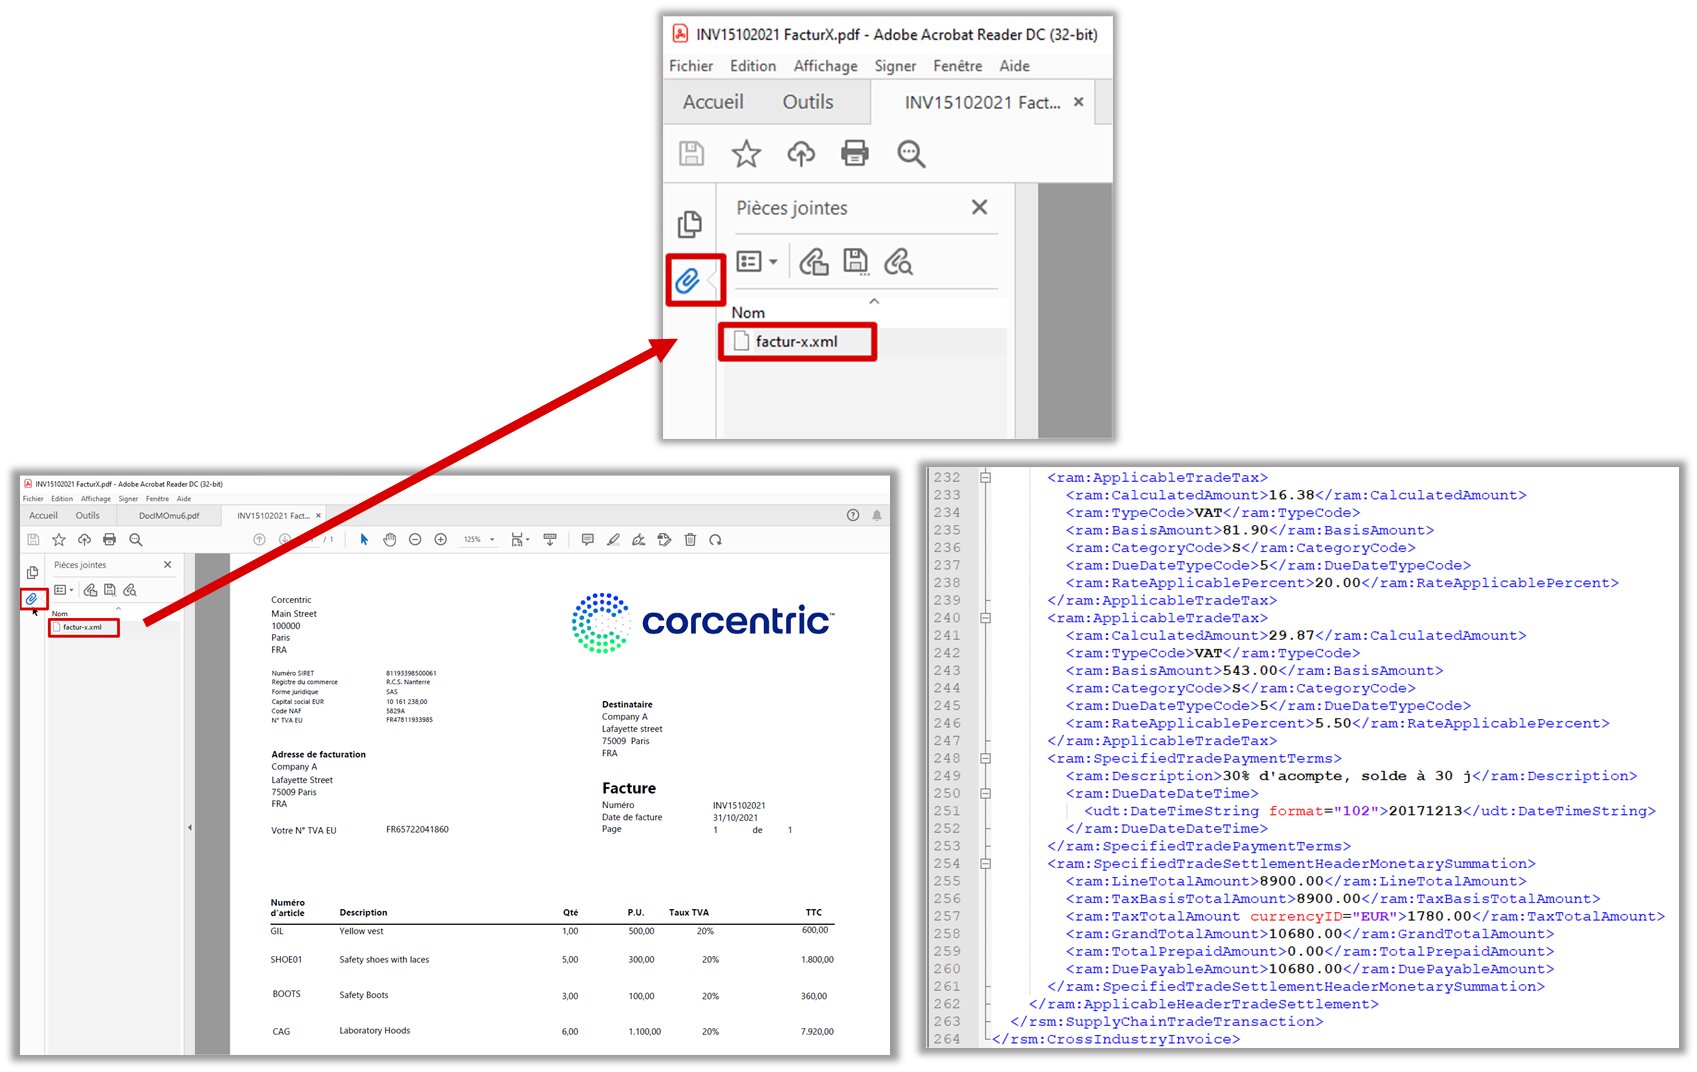
Task: Add a comment with speech bubble icon
Action: pos(587,540)
